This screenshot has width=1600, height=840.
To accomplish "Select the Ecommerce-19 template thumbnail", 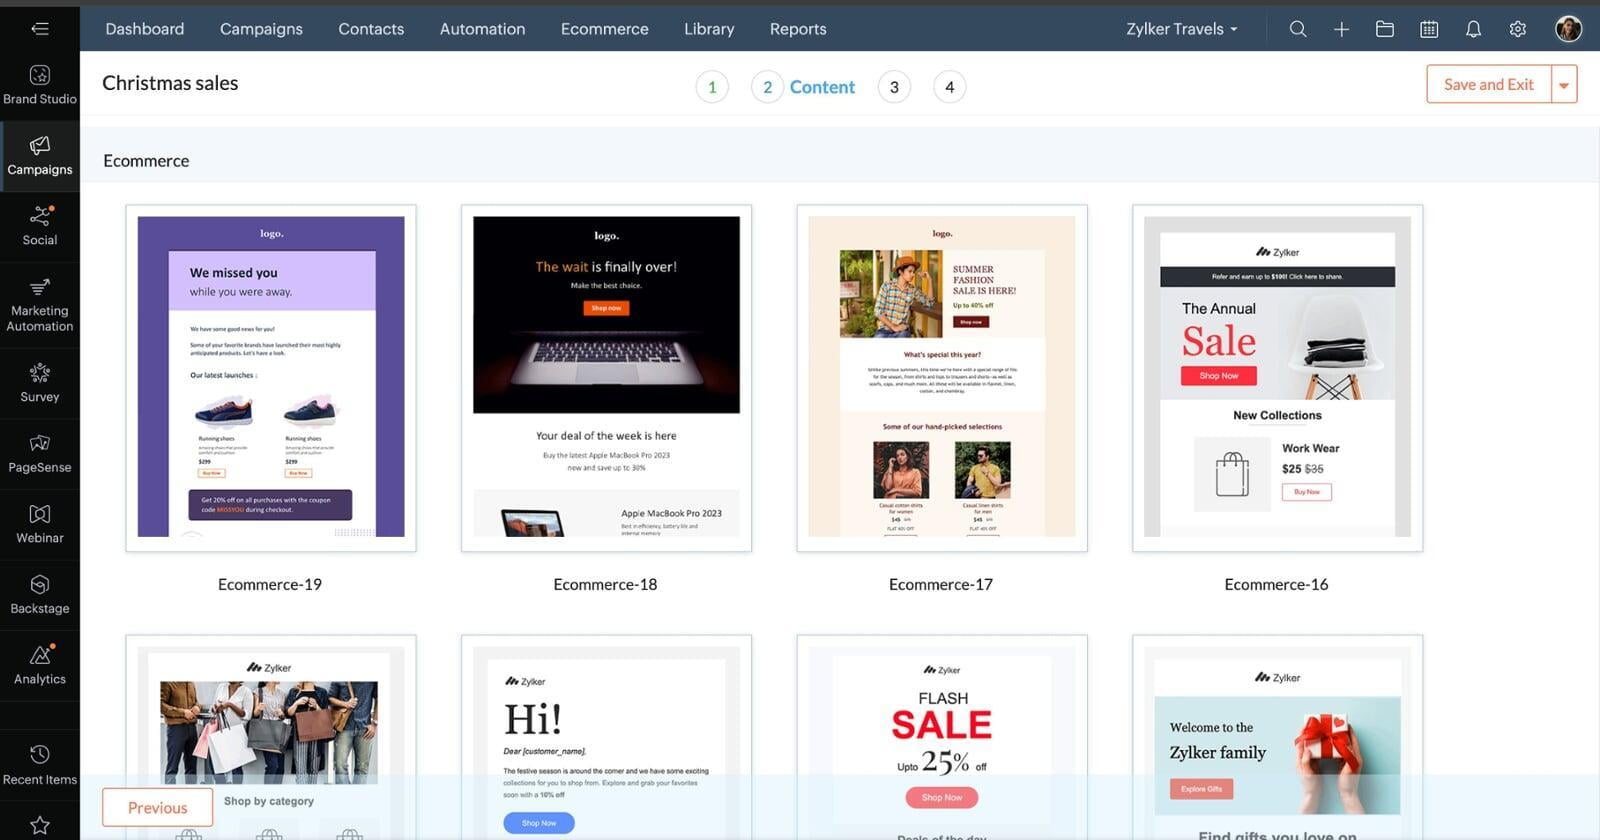I will pyautogui.click(x=271, y=378).
